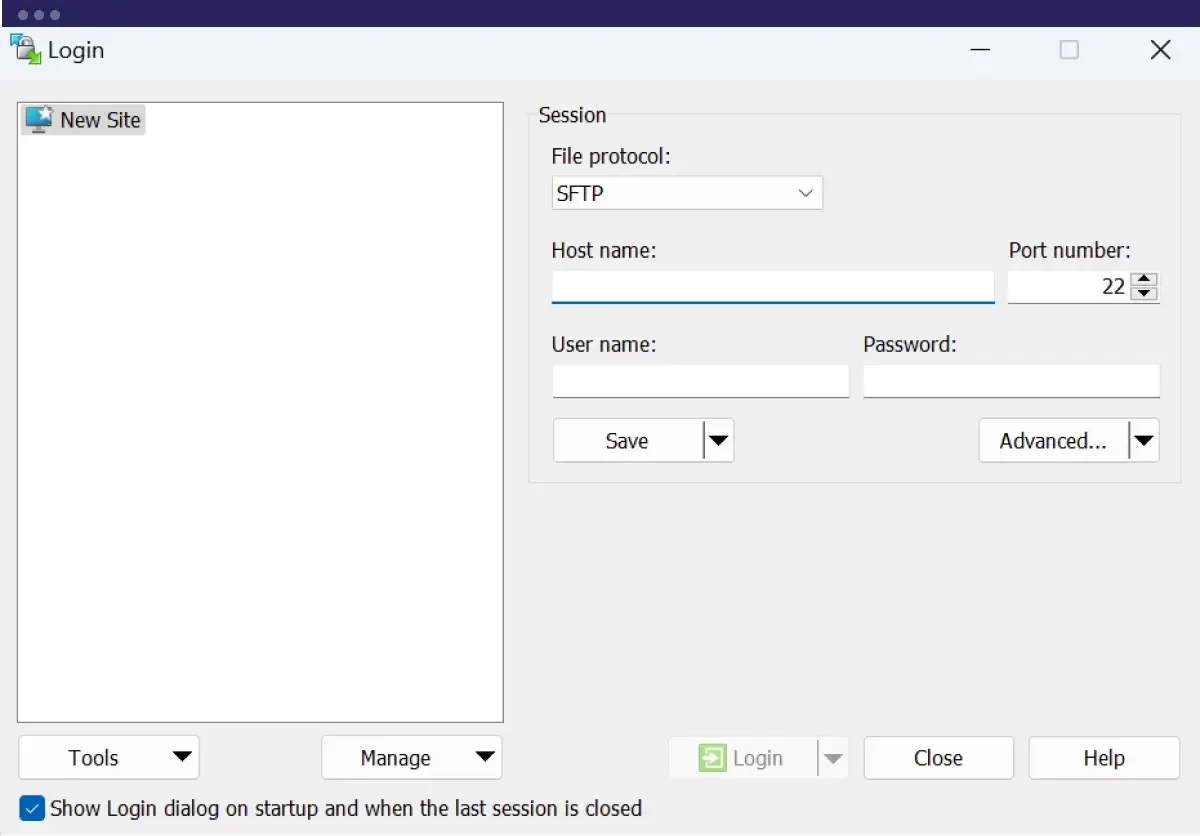The height and width of the screenshot is (836, 1200).
Task: Open the Tools menu button
Action: pos(109,758)
